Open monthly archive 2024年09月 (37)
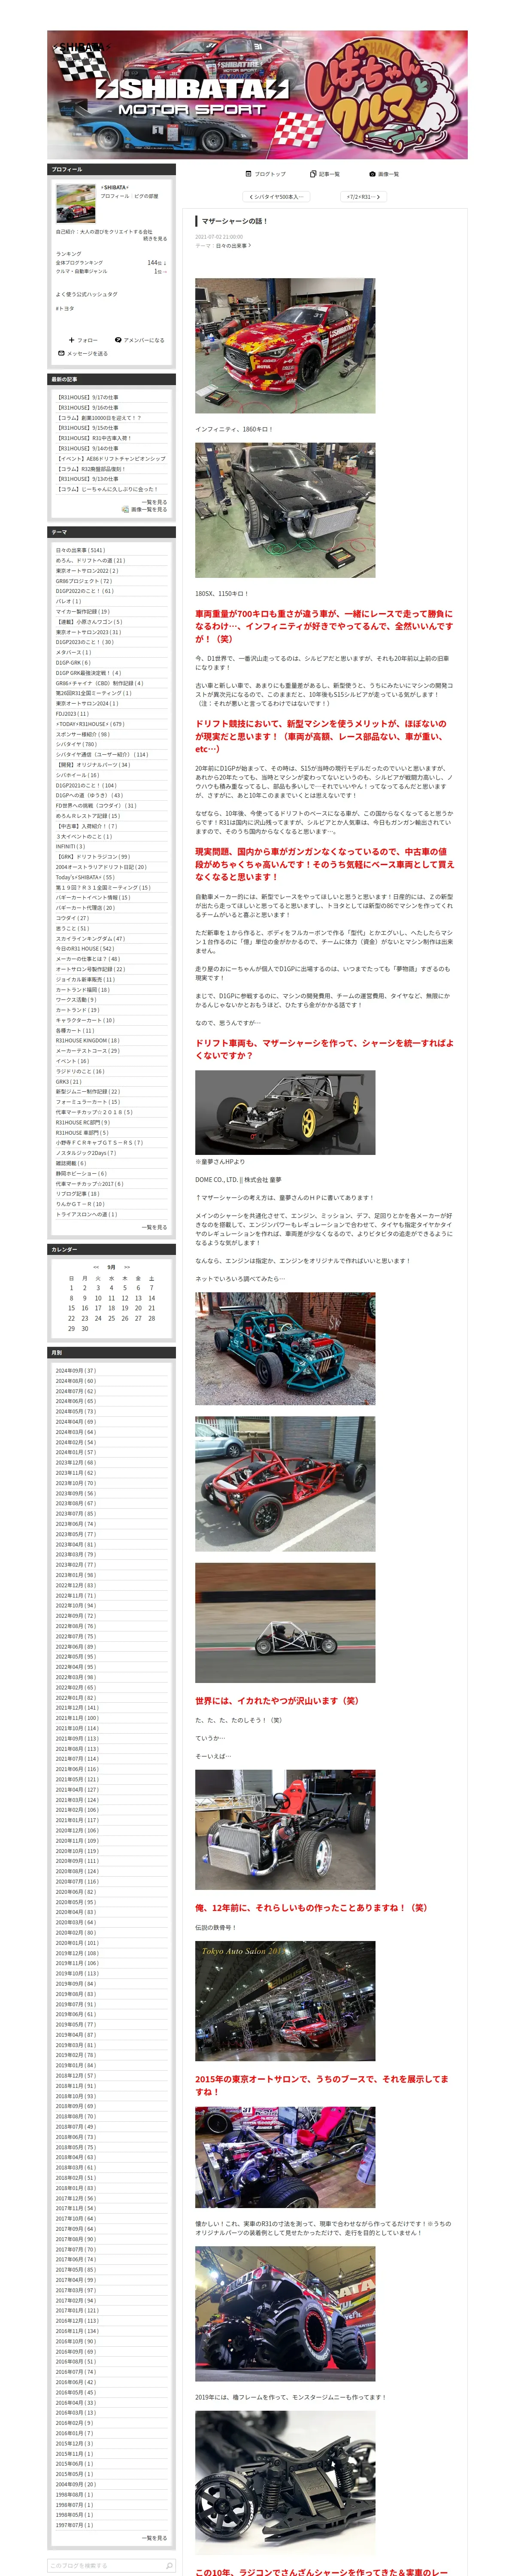 click(x=76, y=1371)
